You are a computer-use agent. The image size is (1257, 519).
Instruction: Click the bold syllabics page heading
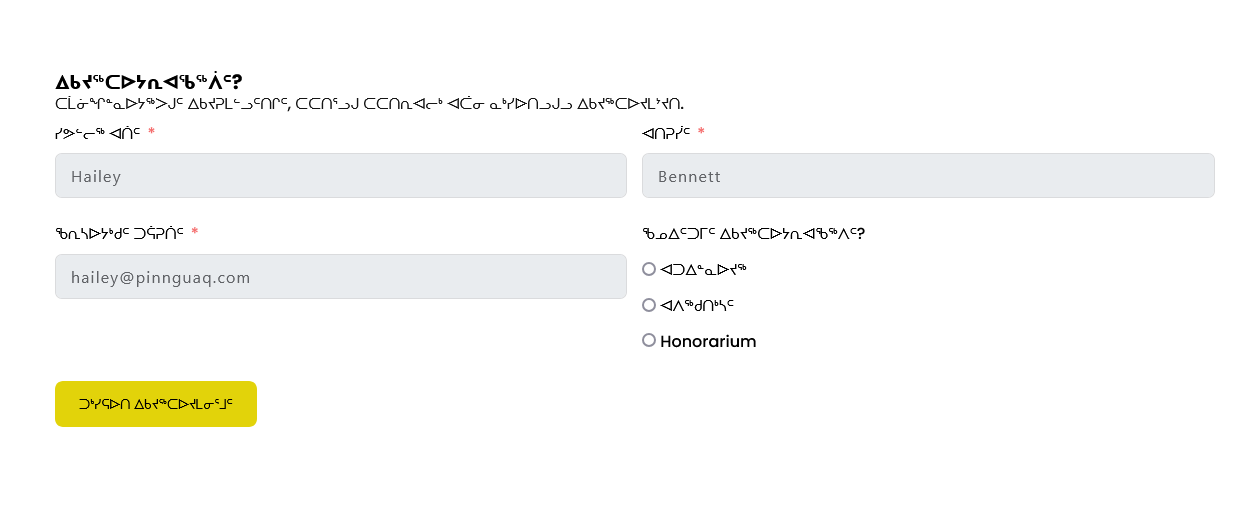coord(148,82)
